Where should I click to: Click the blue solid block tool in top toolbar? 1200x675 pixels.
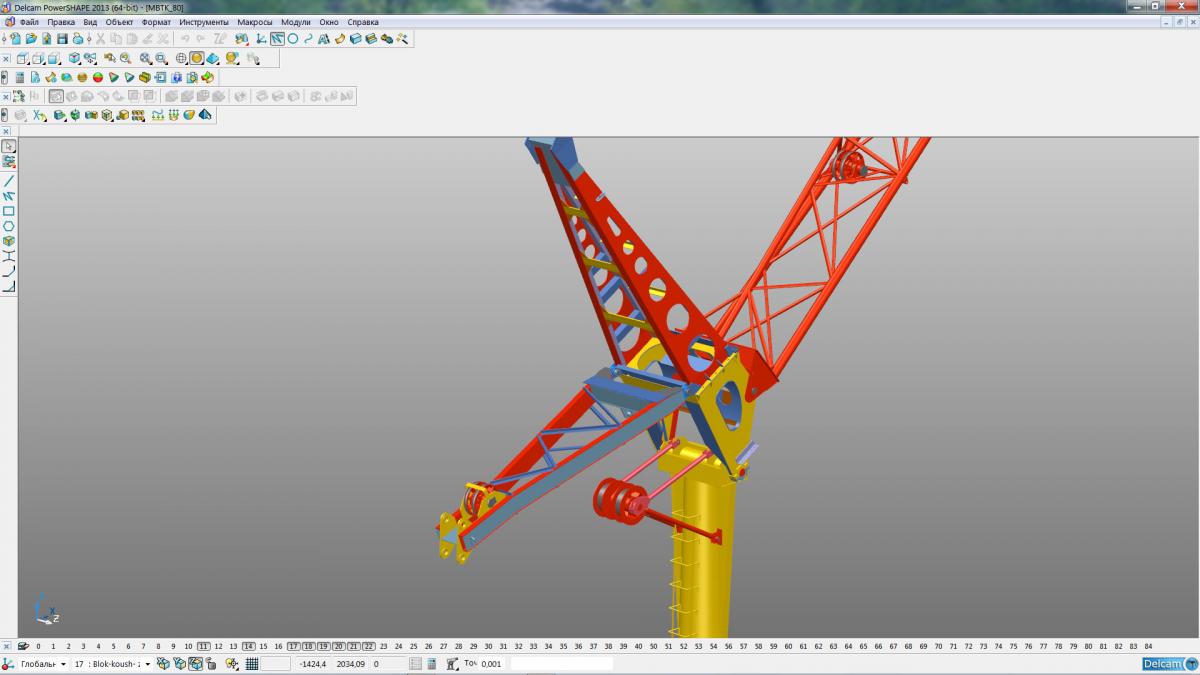[x=356, y=38]
